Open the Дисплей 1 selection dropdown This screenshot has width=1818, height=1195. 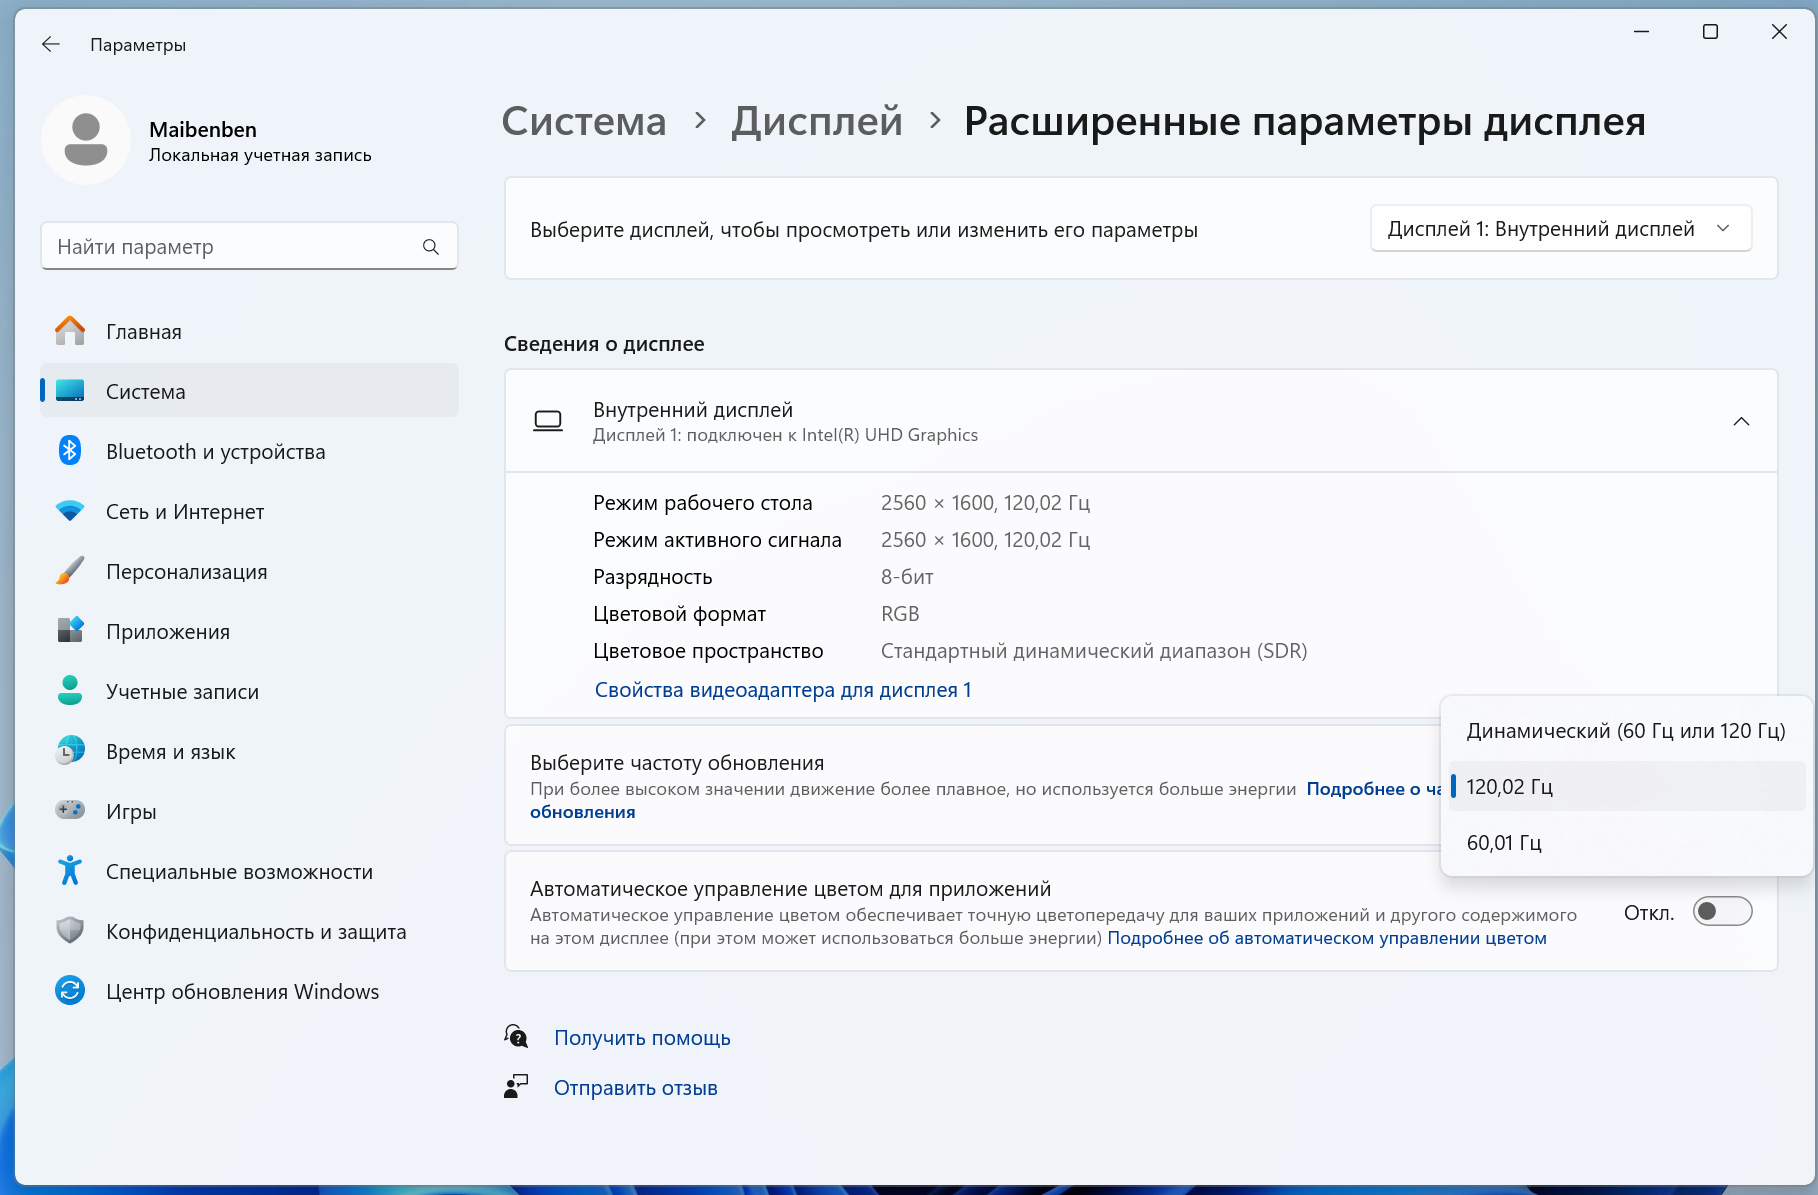tap(1560, 229)
